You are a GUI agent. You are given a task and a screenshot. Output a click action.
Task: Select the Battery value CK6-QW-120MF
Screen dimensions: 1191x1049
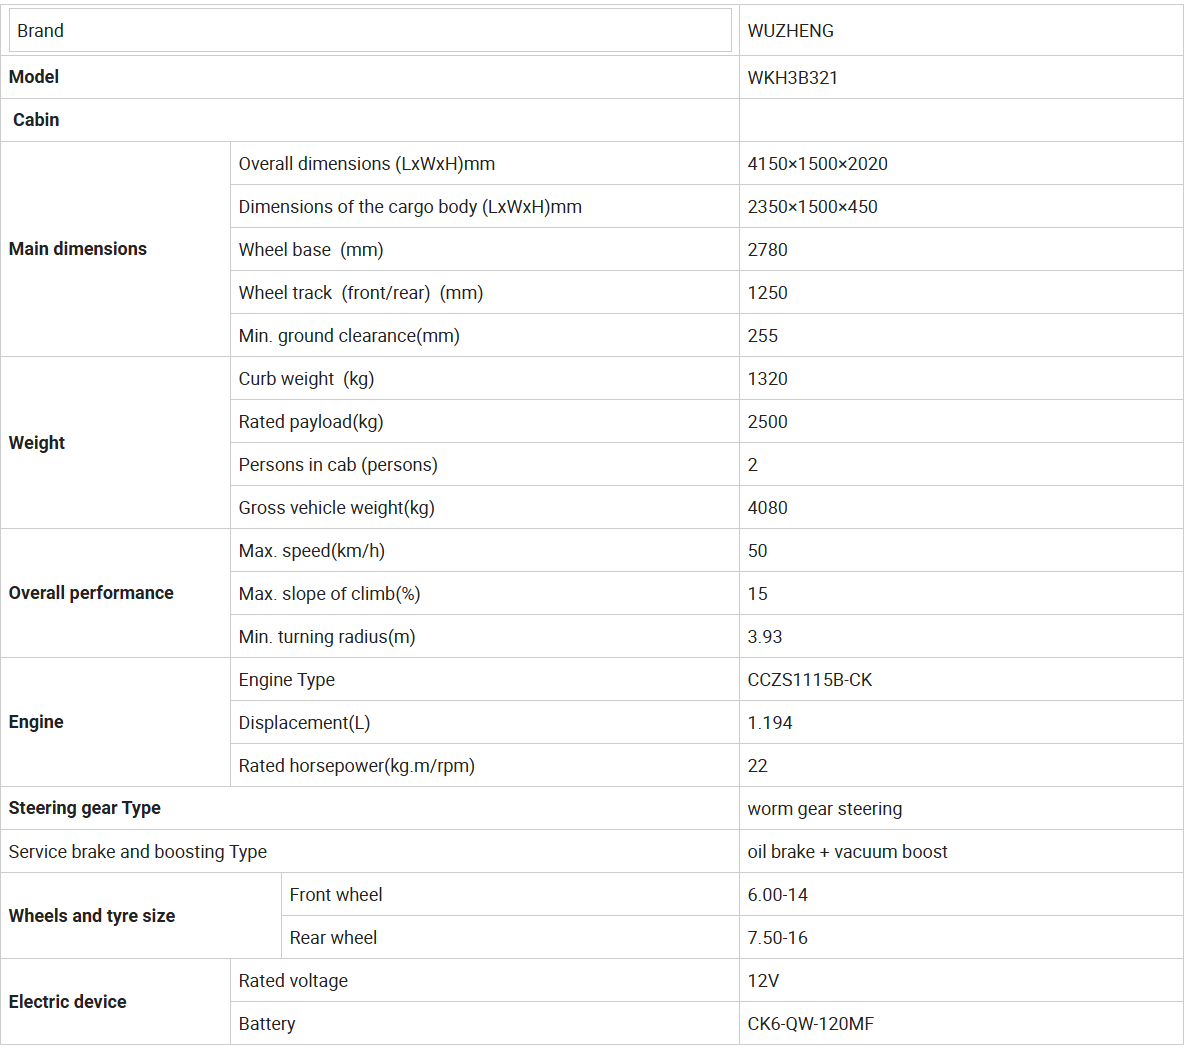tap(810, 1024)
